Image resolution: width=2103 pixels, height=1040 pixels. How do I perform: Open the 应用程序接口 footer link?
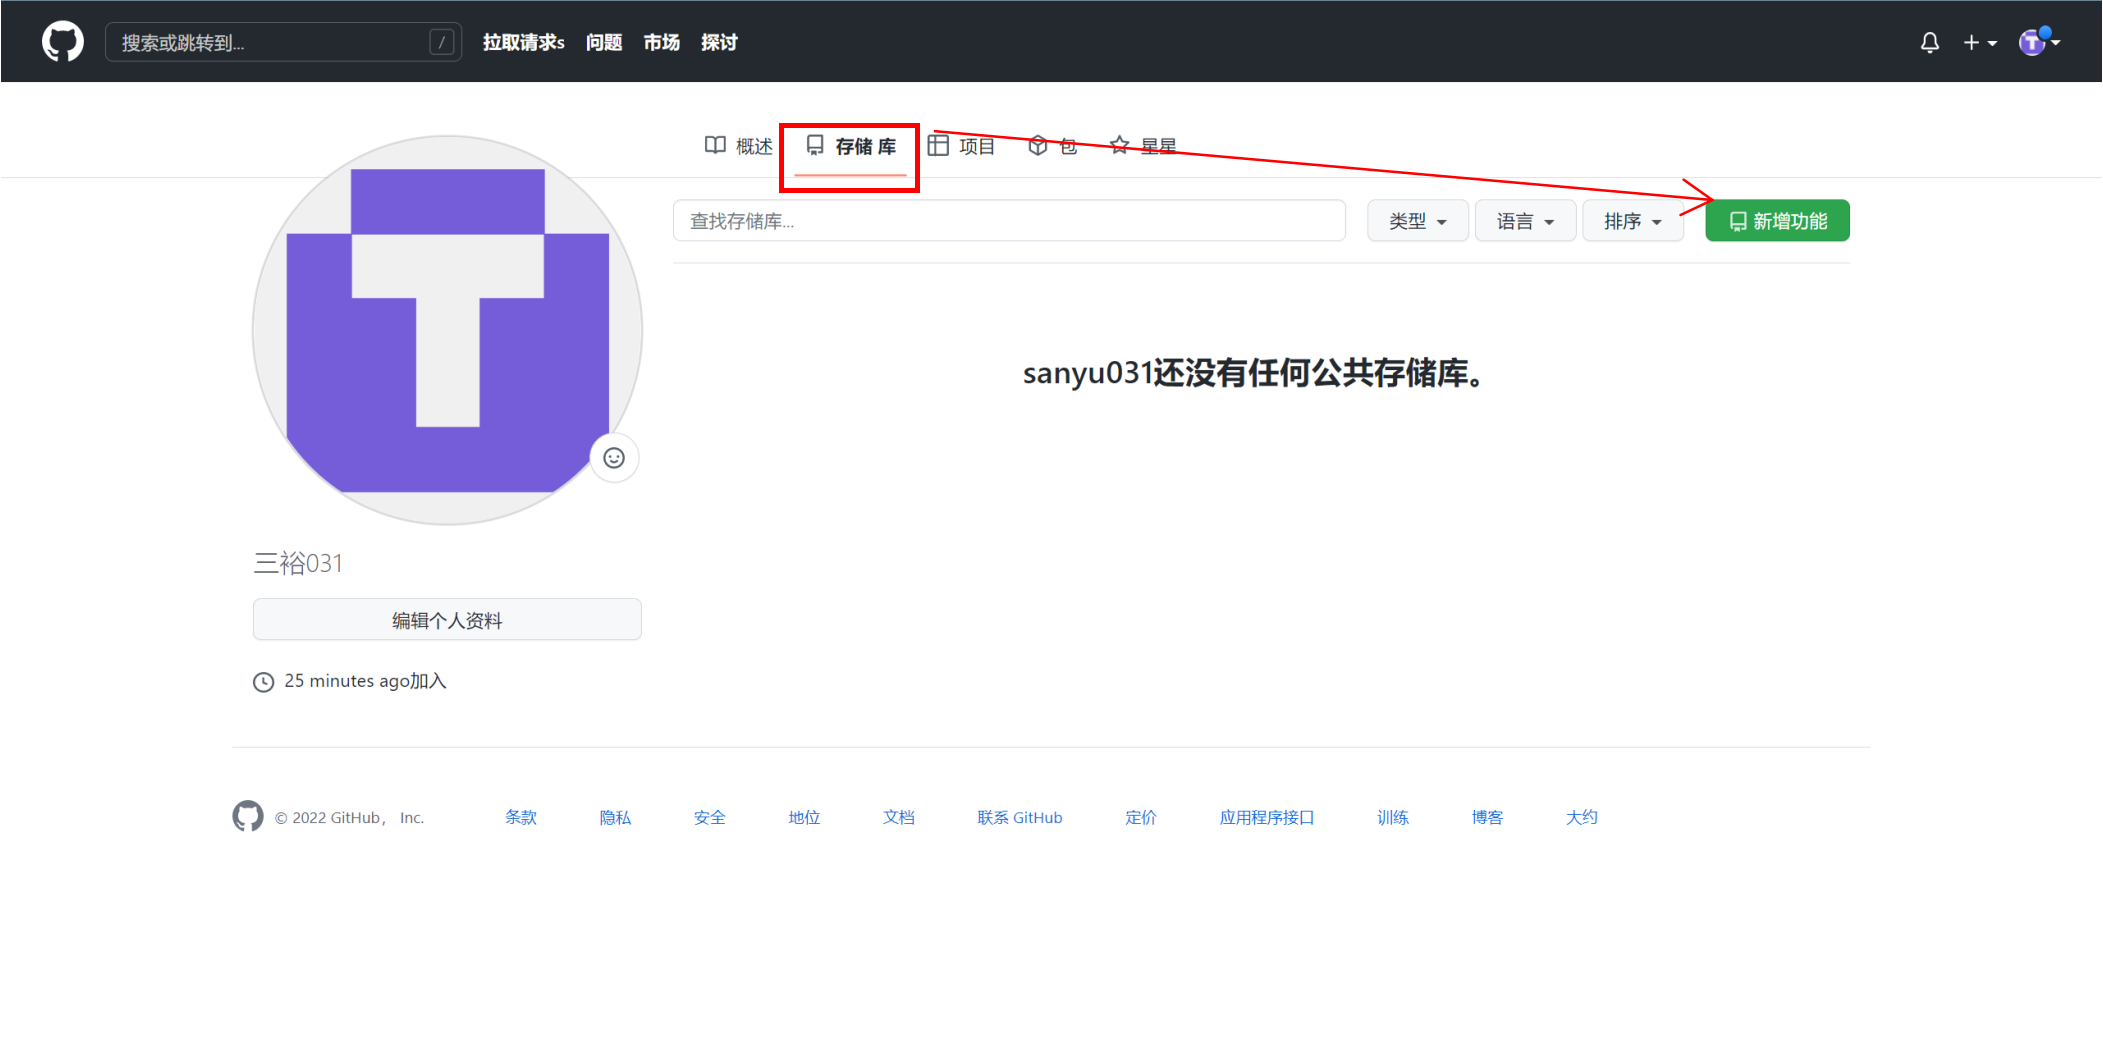point(1266,817)
